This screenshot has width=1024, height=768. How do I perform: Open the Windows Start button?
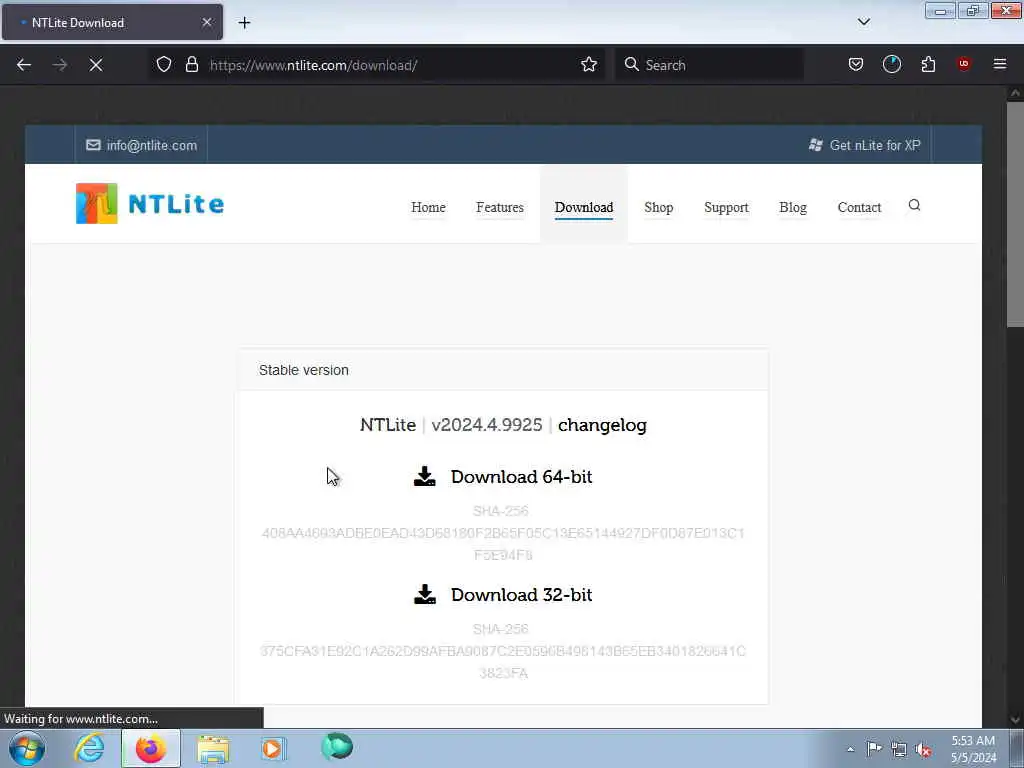(x=27, y=748)
